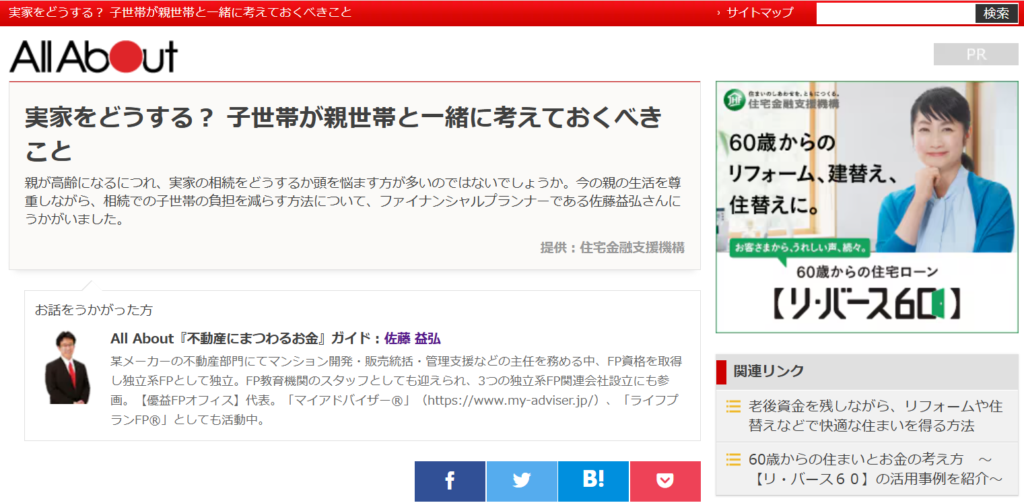This screenshot has height=503, width=1024.
Task: Click the author portrait photo
Action: click(x=67, y=367)
